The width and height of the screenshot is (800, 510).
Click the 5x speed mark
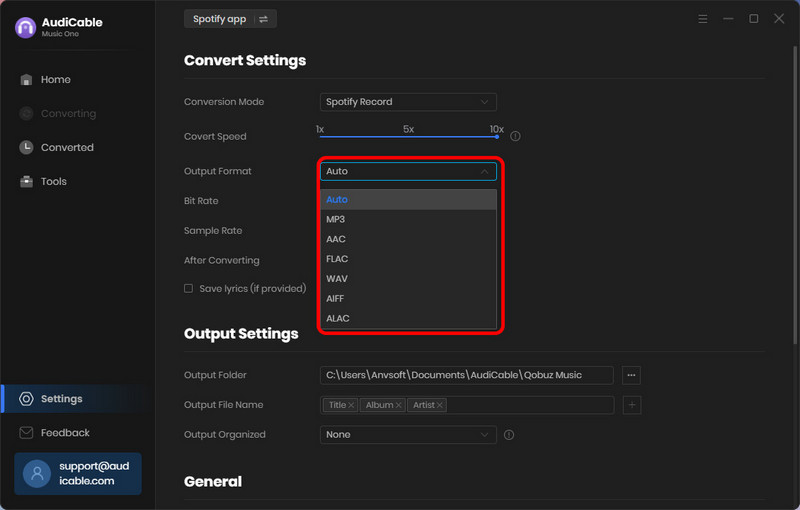click(408, 130)
